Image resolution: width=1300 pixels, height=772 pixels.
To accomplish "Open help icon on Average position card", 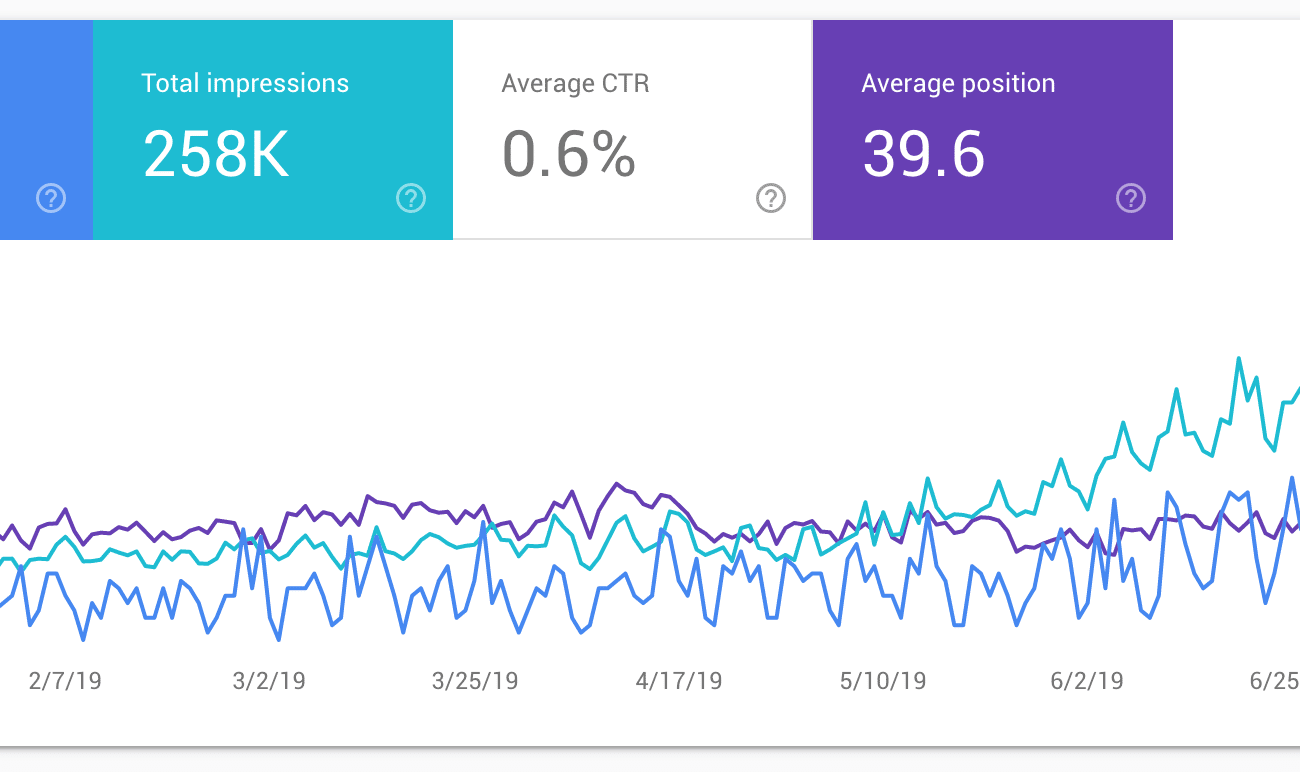I will pos(1130,198).
